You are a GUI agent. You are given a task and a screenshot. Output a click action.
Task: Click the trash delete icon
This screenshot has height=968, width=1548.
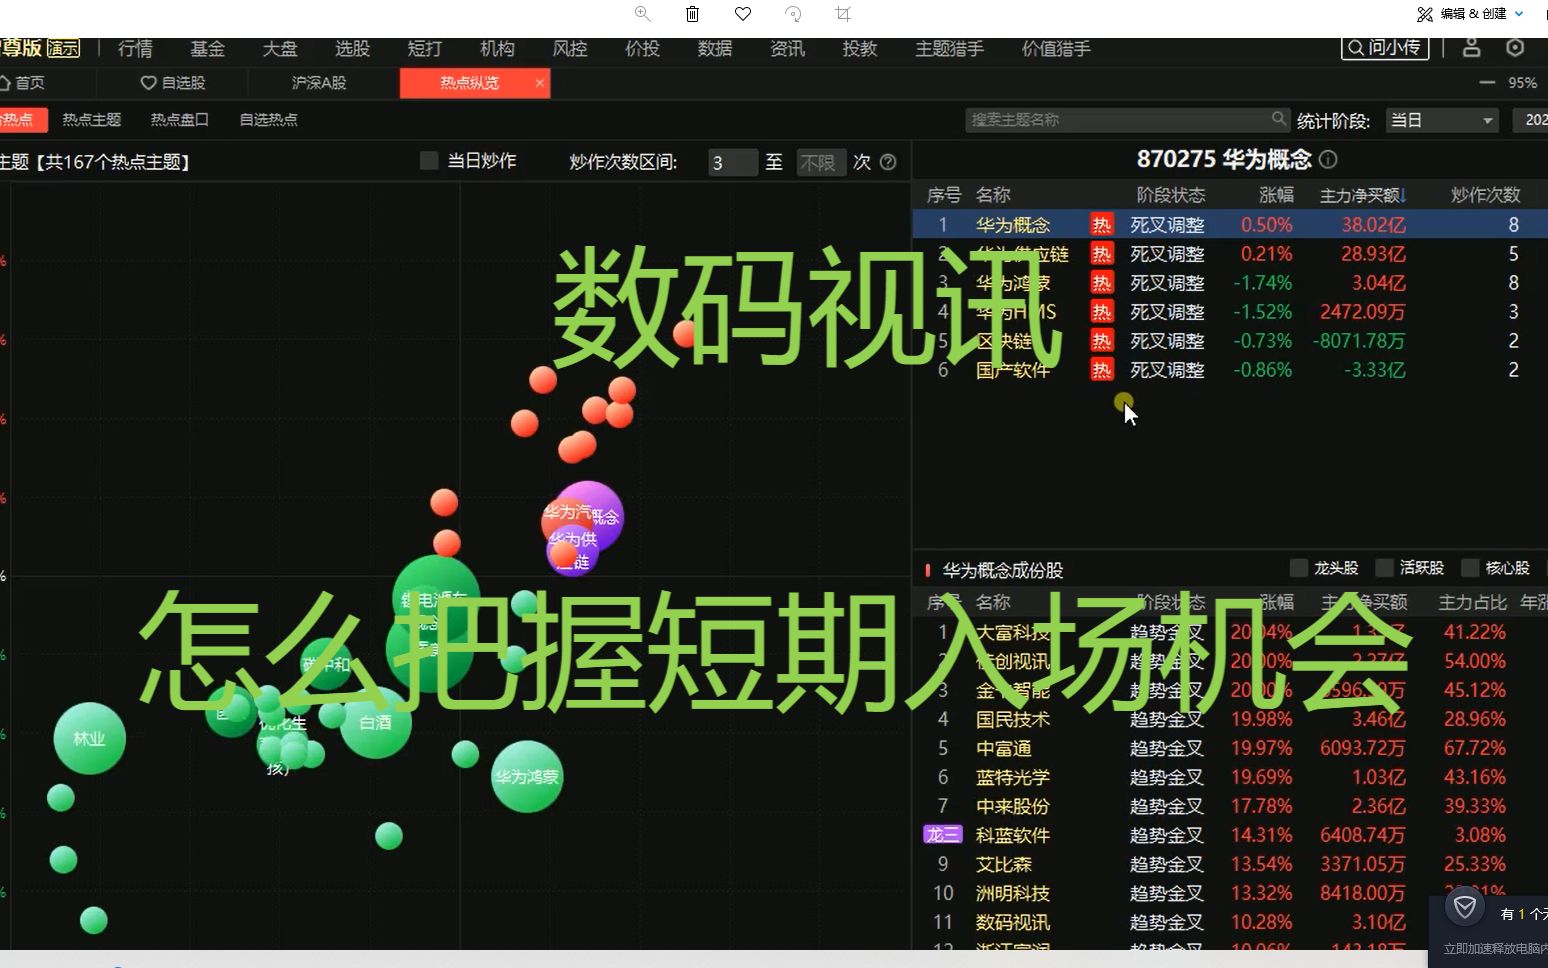click(x=692, y=14)
